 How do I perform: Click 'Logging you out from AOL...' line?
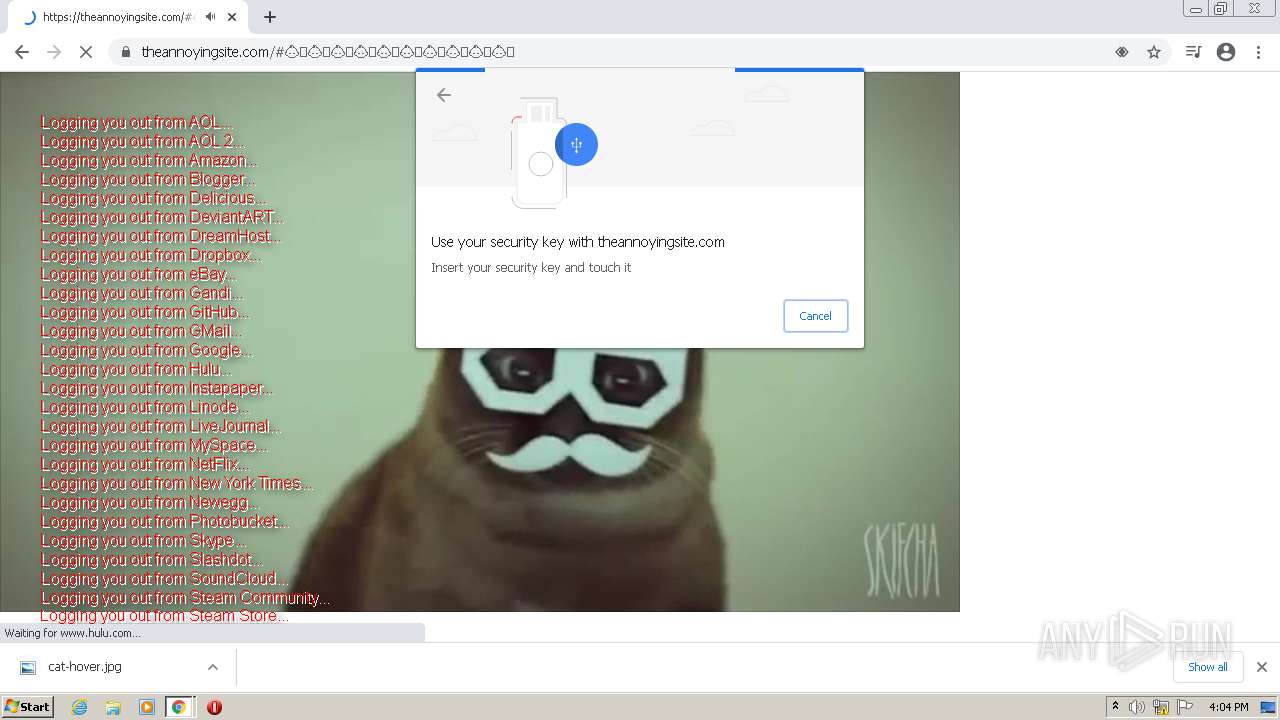[137, 123]
